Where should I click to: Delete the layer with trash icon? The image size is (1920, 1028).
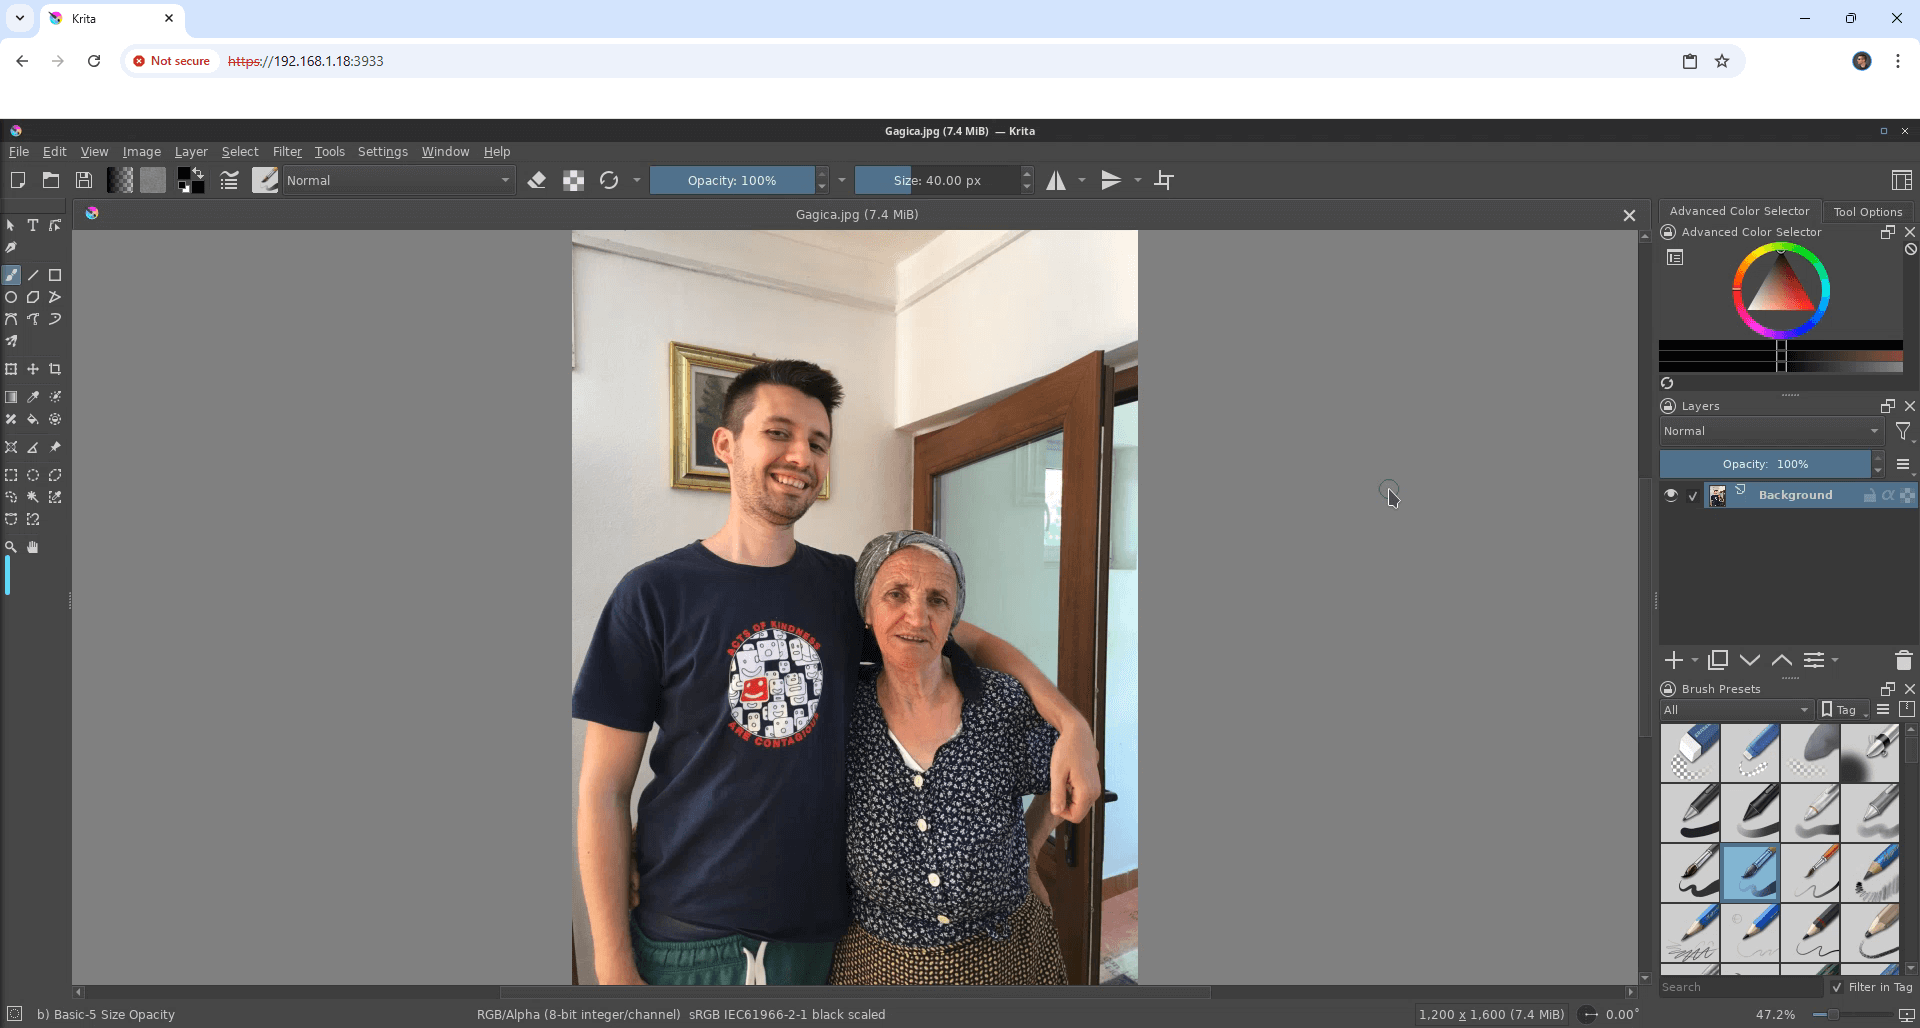1903,660
